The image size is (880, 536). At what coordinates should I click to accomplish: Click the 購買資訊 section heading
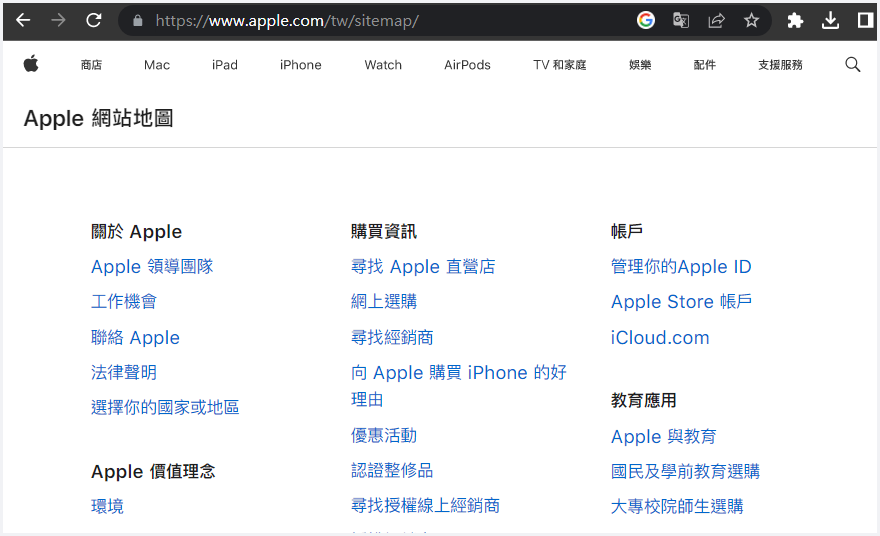(x=384, y=231)
